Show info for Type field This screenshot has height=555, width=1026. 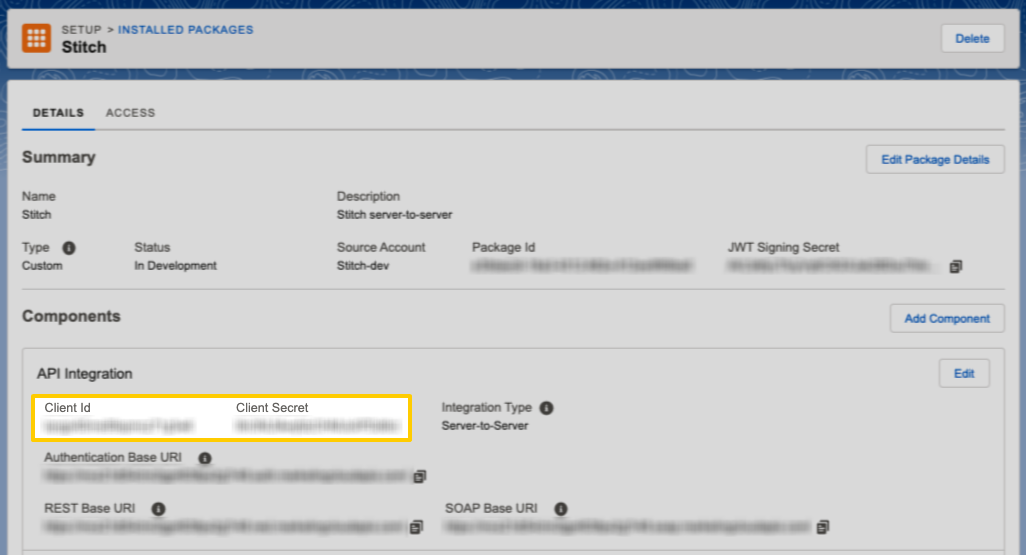pos(69,248)
